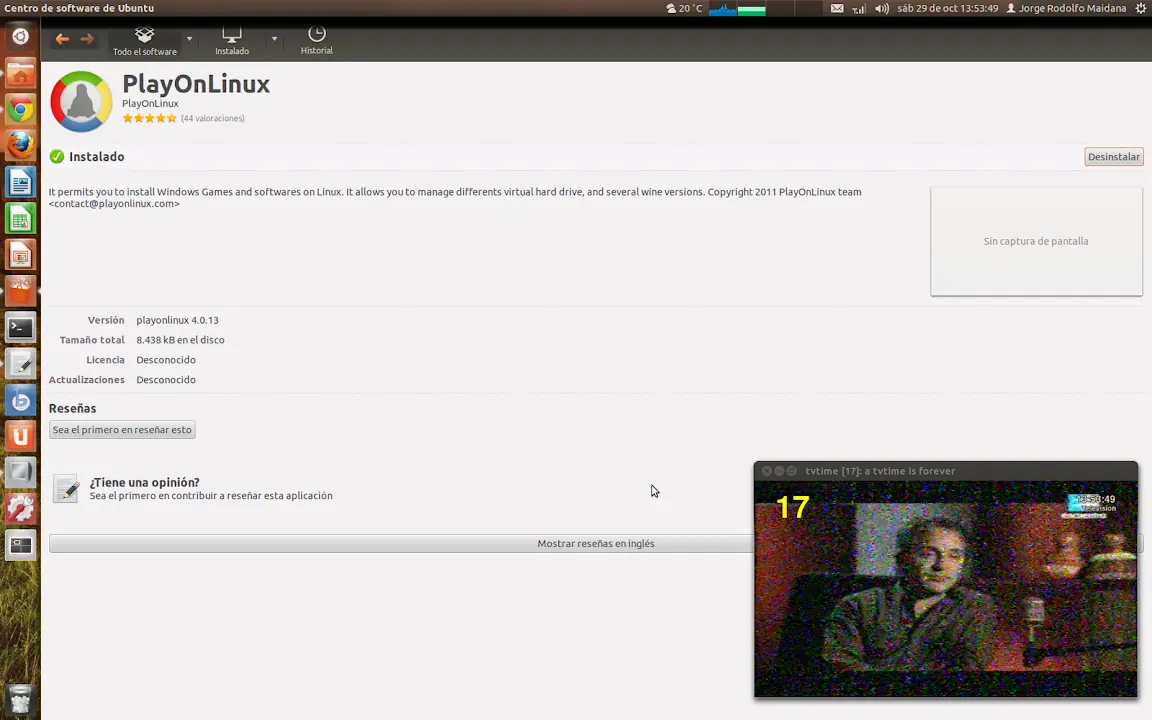Open the grey tvtime launcher icon
Image resolution: width=1152 pixels, height=720 pixels.
[x=21, y=472]
